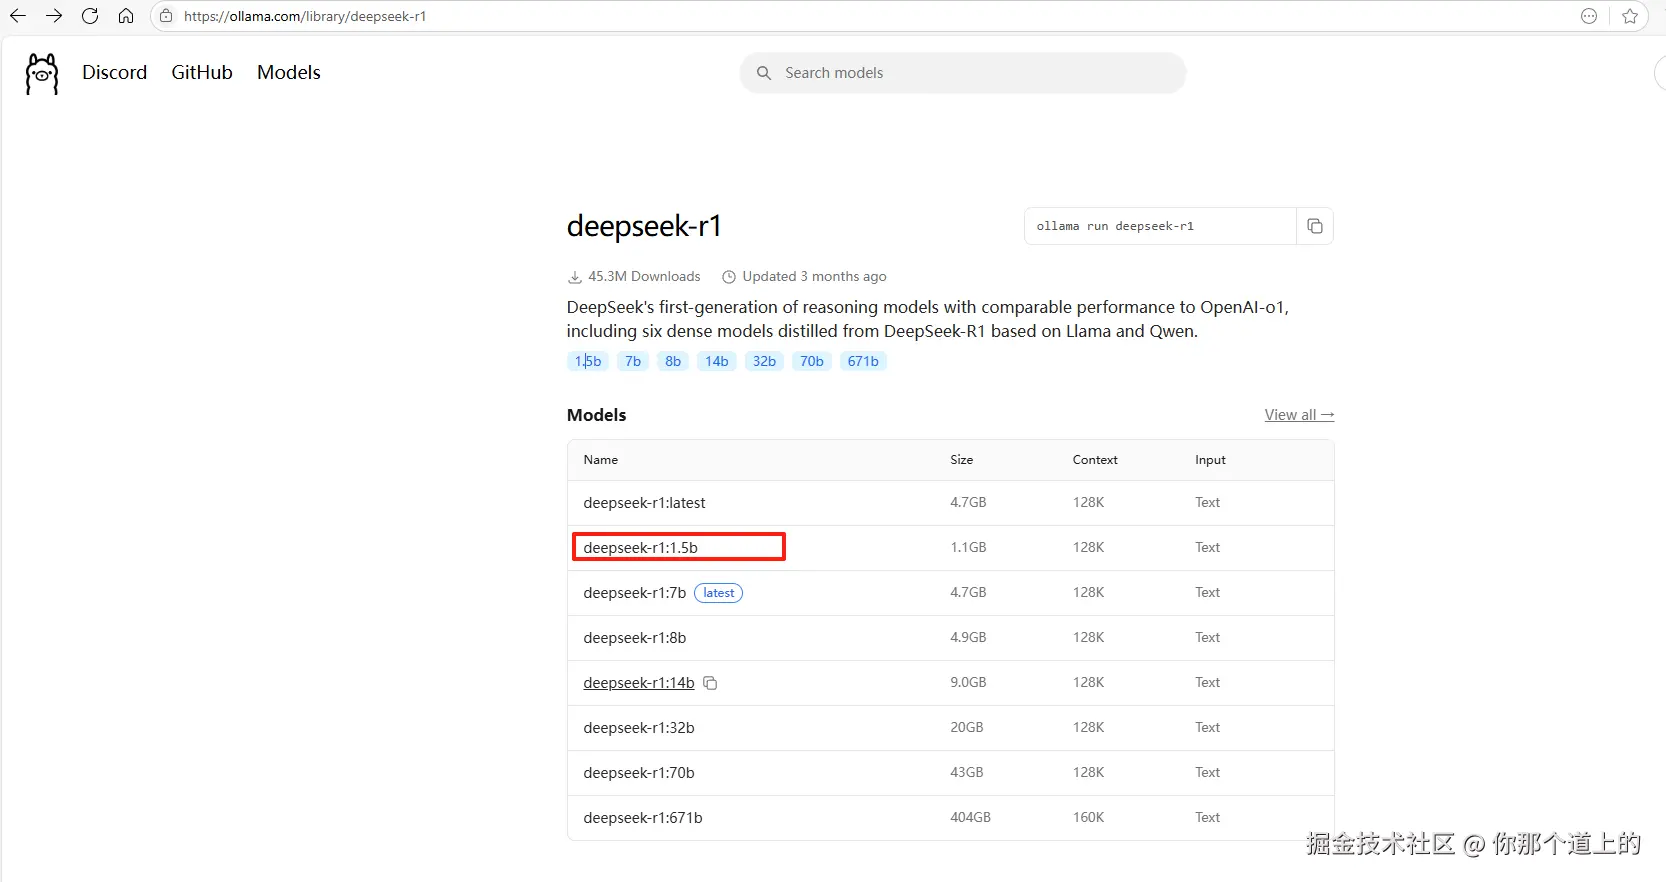The image size is (1666, 882).
Task: Select the 8b size tag
Action: coord(673,361)
